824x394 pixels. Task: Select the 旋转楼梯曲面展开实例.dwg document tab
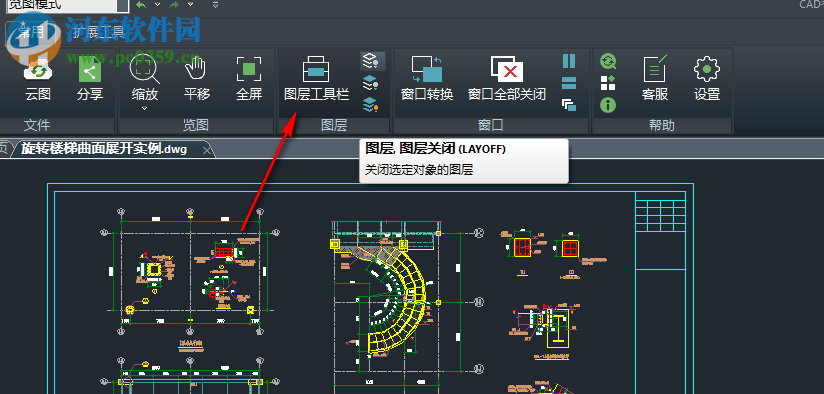tap(104, 149)
